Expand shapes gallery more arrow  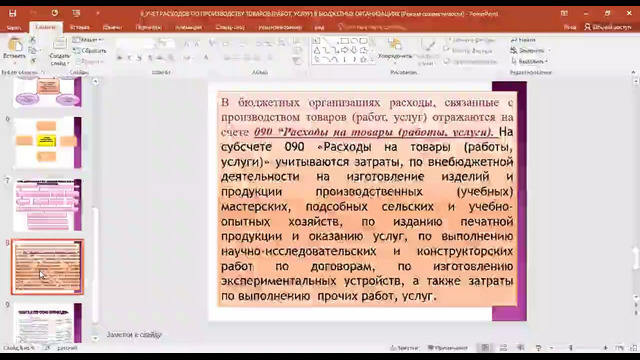[372, 60]
